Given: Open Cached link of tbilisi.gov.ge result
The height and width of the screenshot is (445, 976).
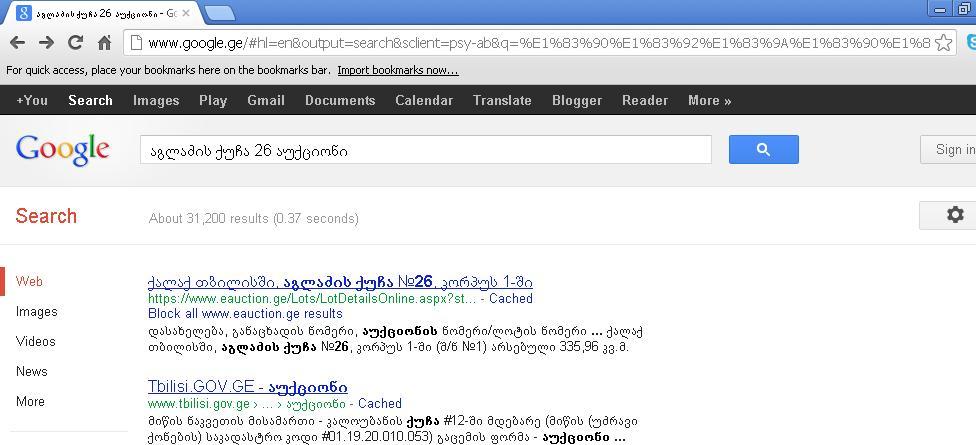Looking at the screenshot, I should click(380, 403).
